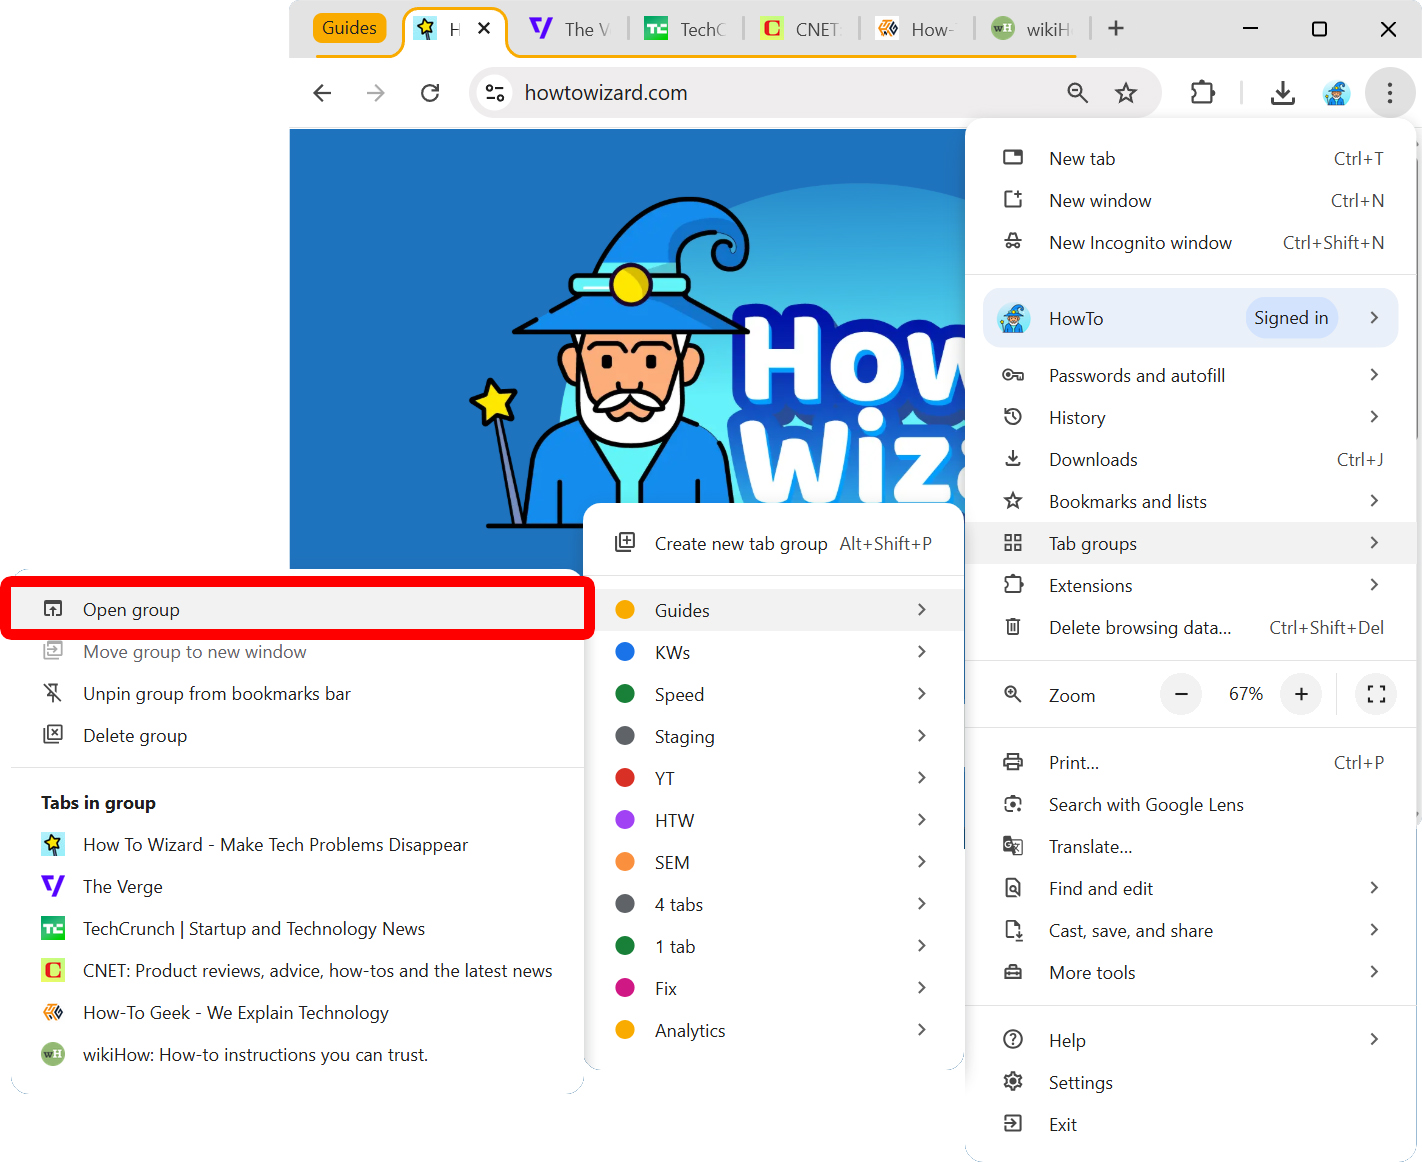1422x1162 pixels.
Task: Click the New Incognito window icon
Action: tap(1013, 242)
